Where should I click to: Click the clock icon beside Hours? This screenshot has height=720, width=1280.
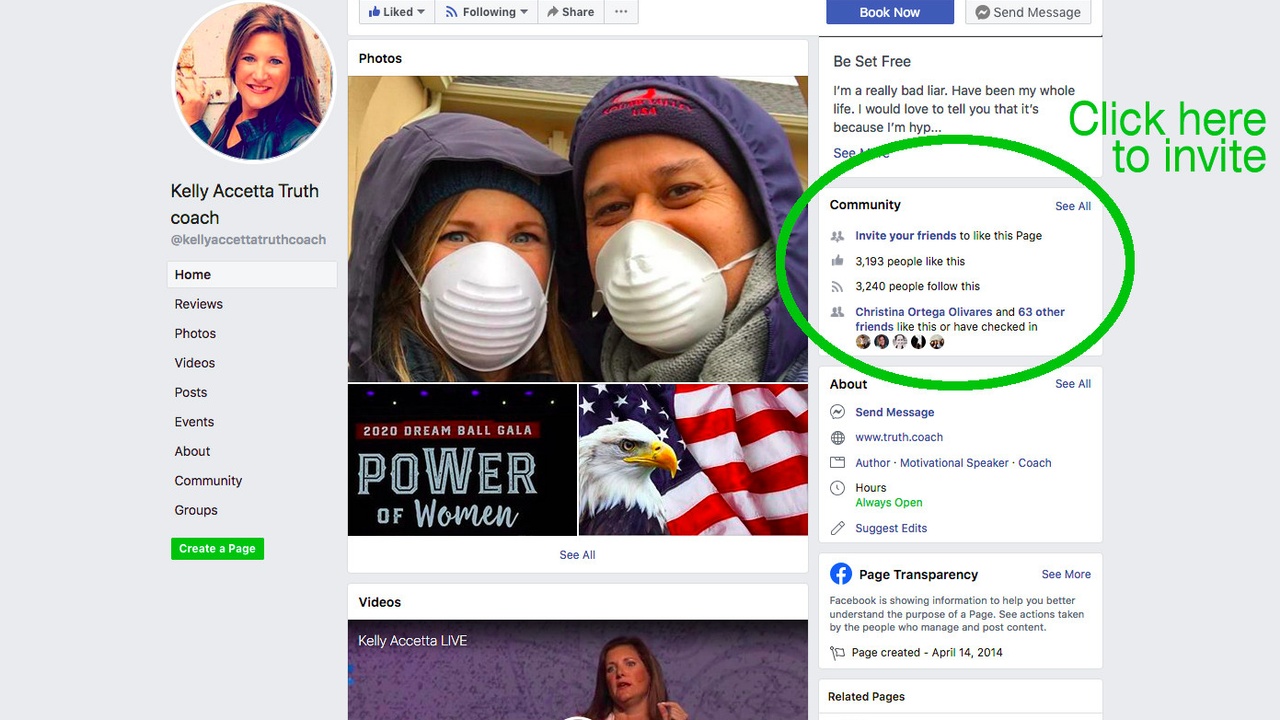pos(838,488)
